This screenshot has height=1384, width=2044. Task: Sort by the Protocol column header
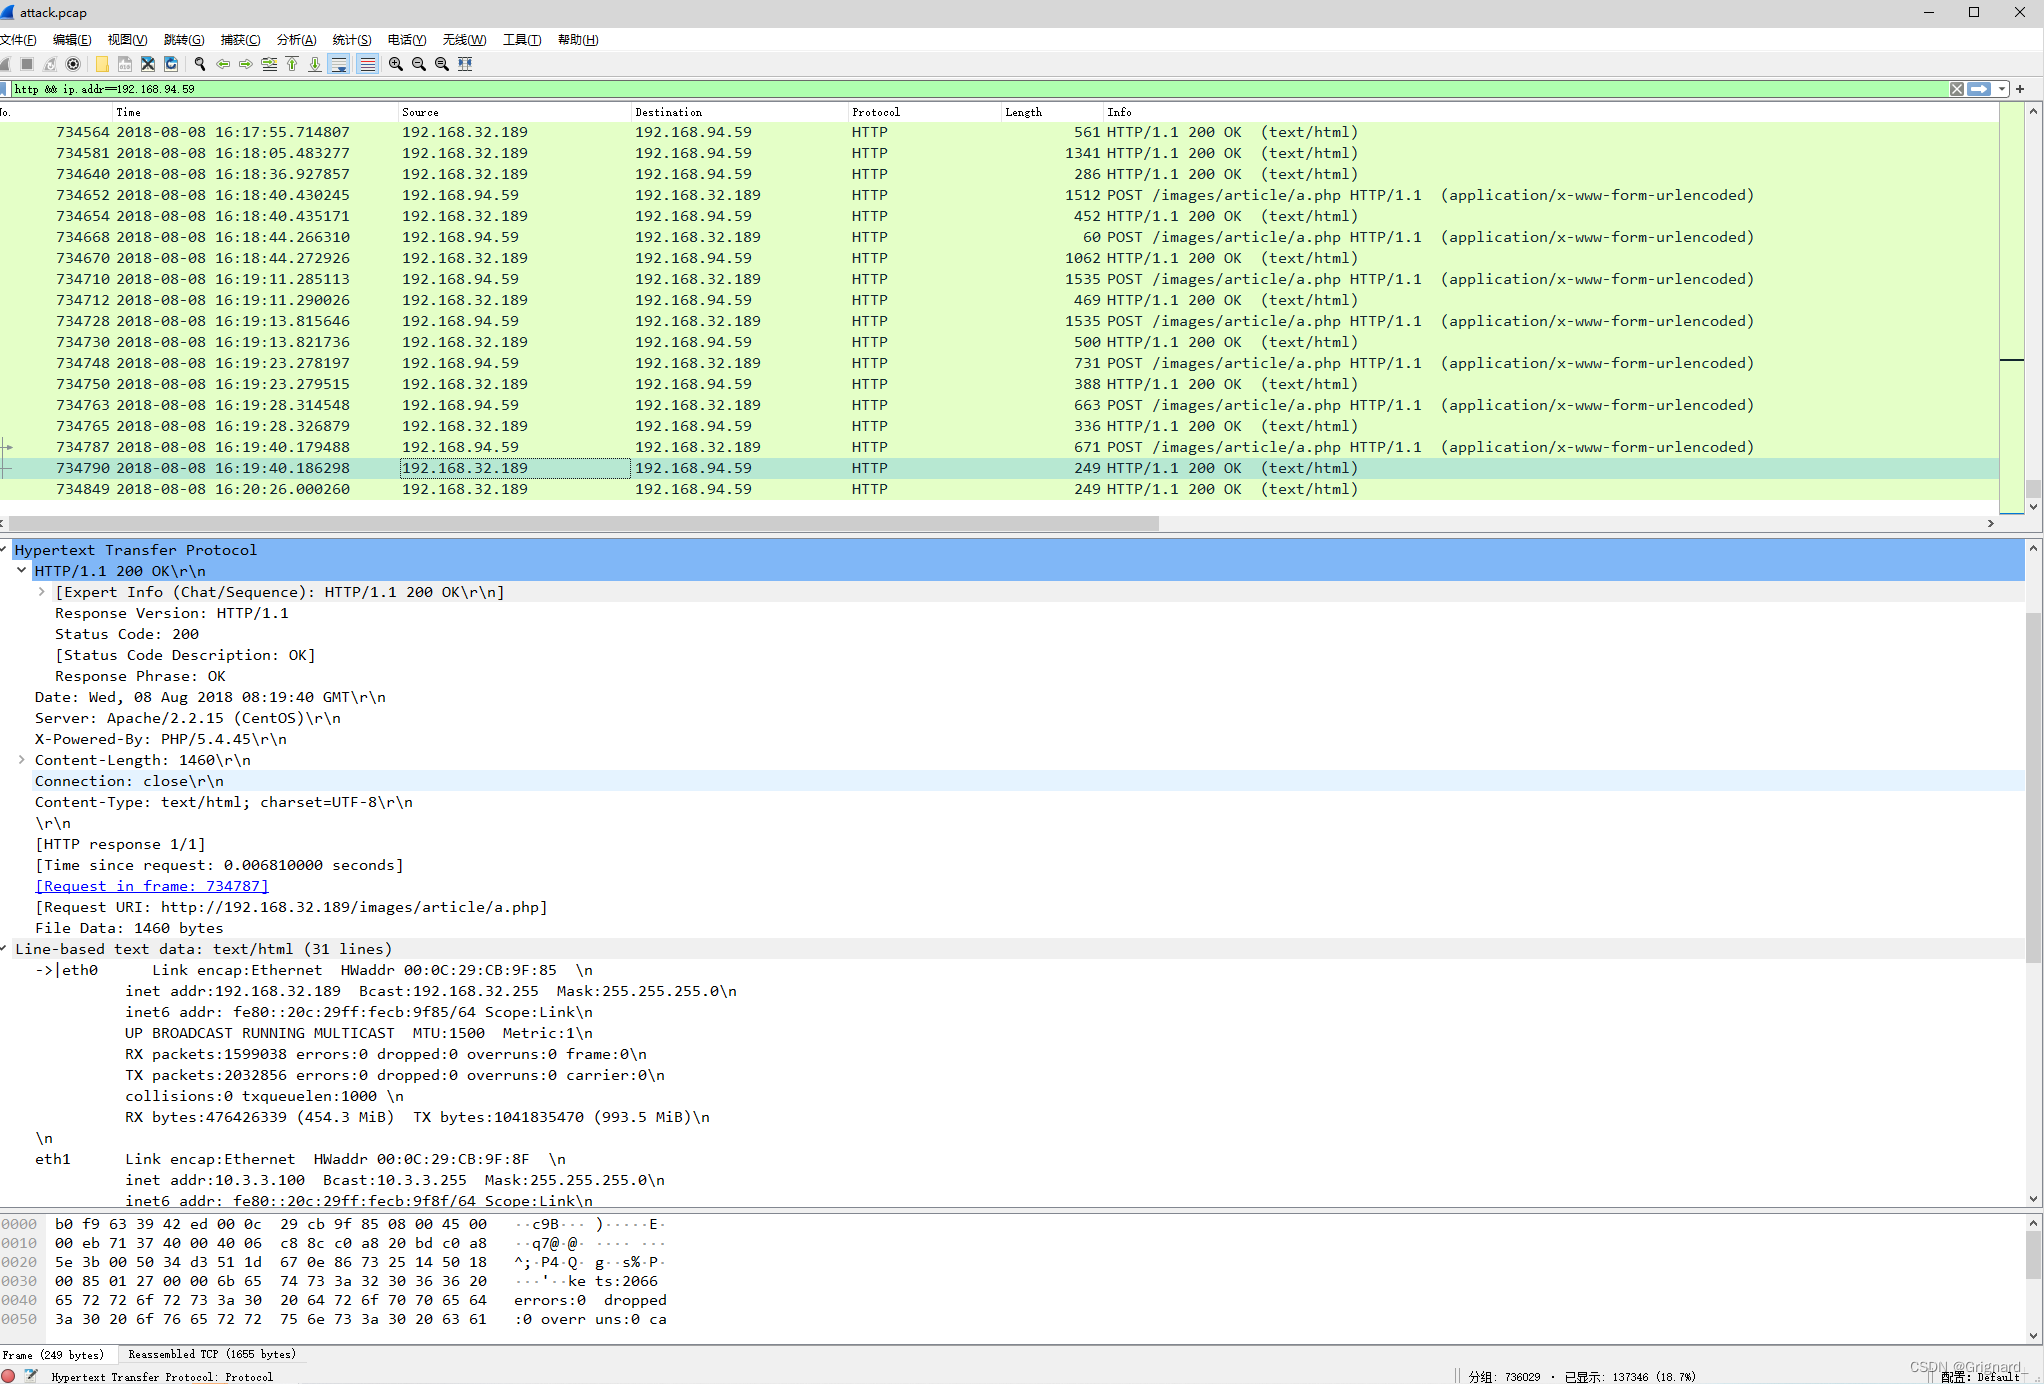[925, 112]
